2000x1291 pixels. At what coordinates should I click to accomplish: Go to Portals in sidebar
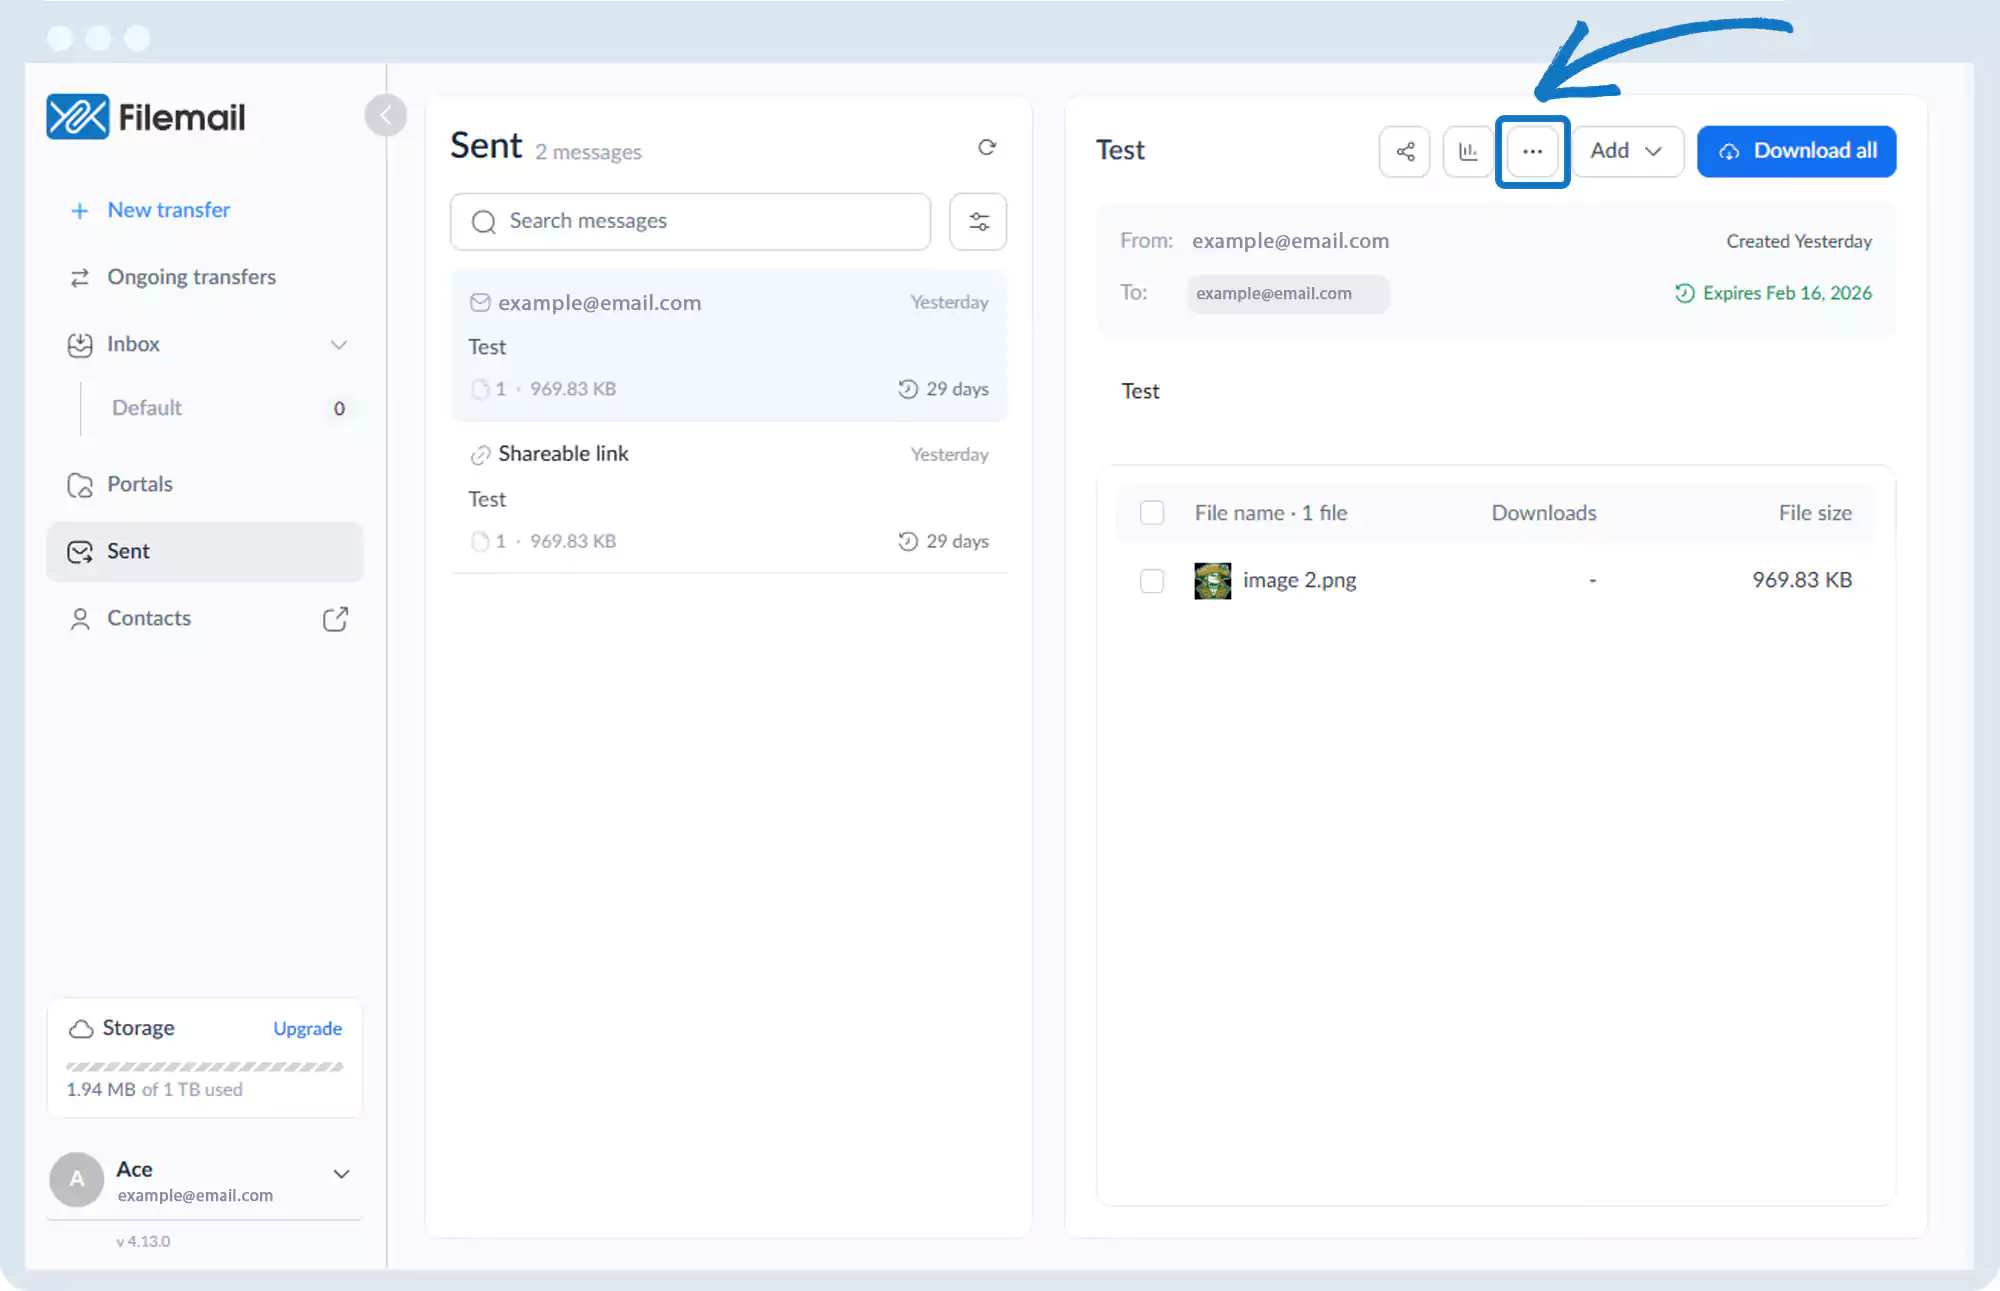coord(139,484)
